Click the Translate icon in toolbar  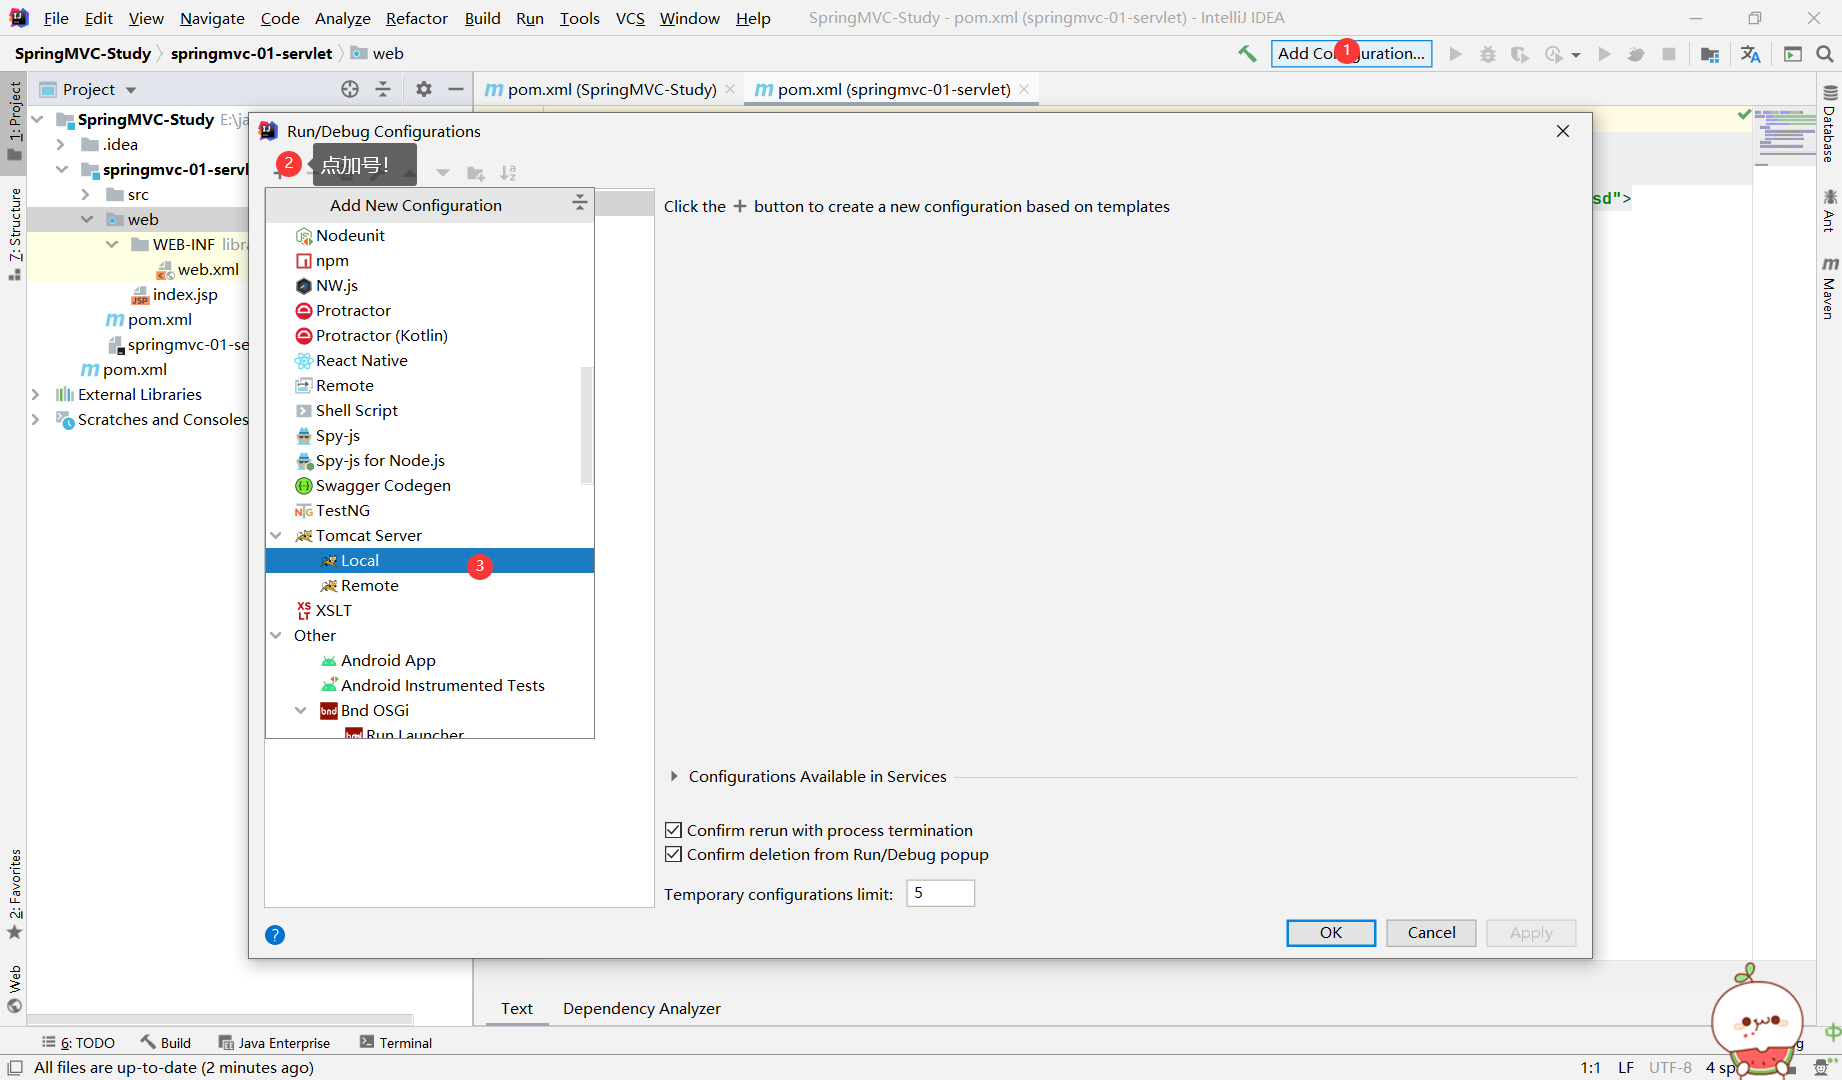1750,54
